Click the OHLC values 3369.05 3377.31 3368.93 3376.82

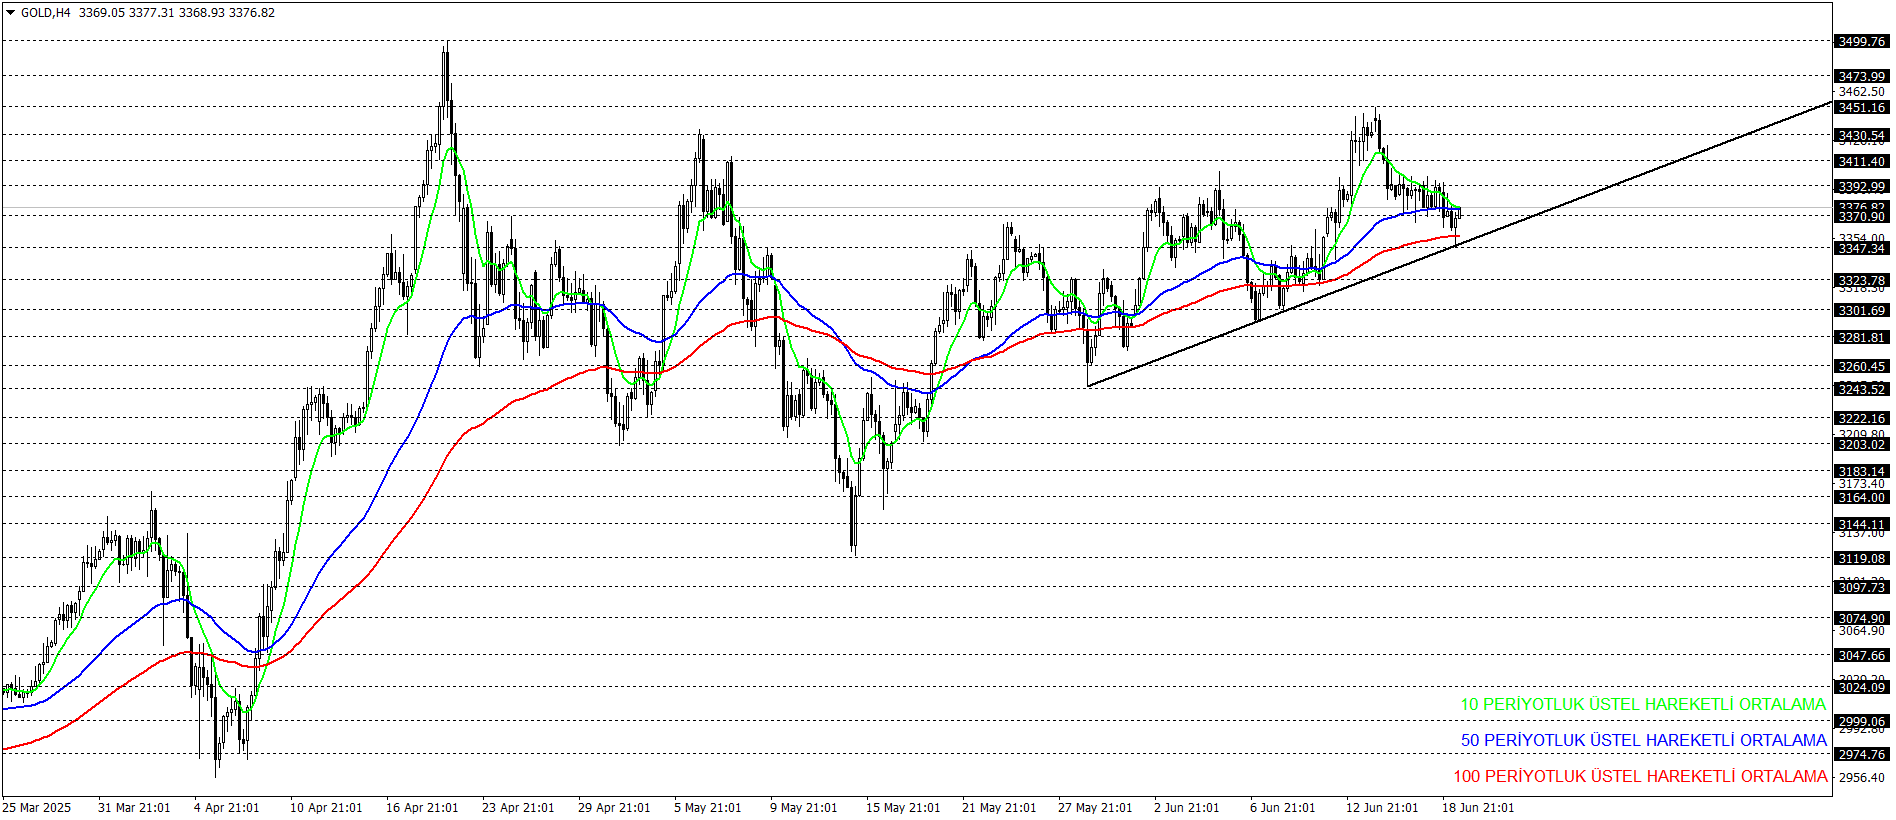click(x=177, y=13)
